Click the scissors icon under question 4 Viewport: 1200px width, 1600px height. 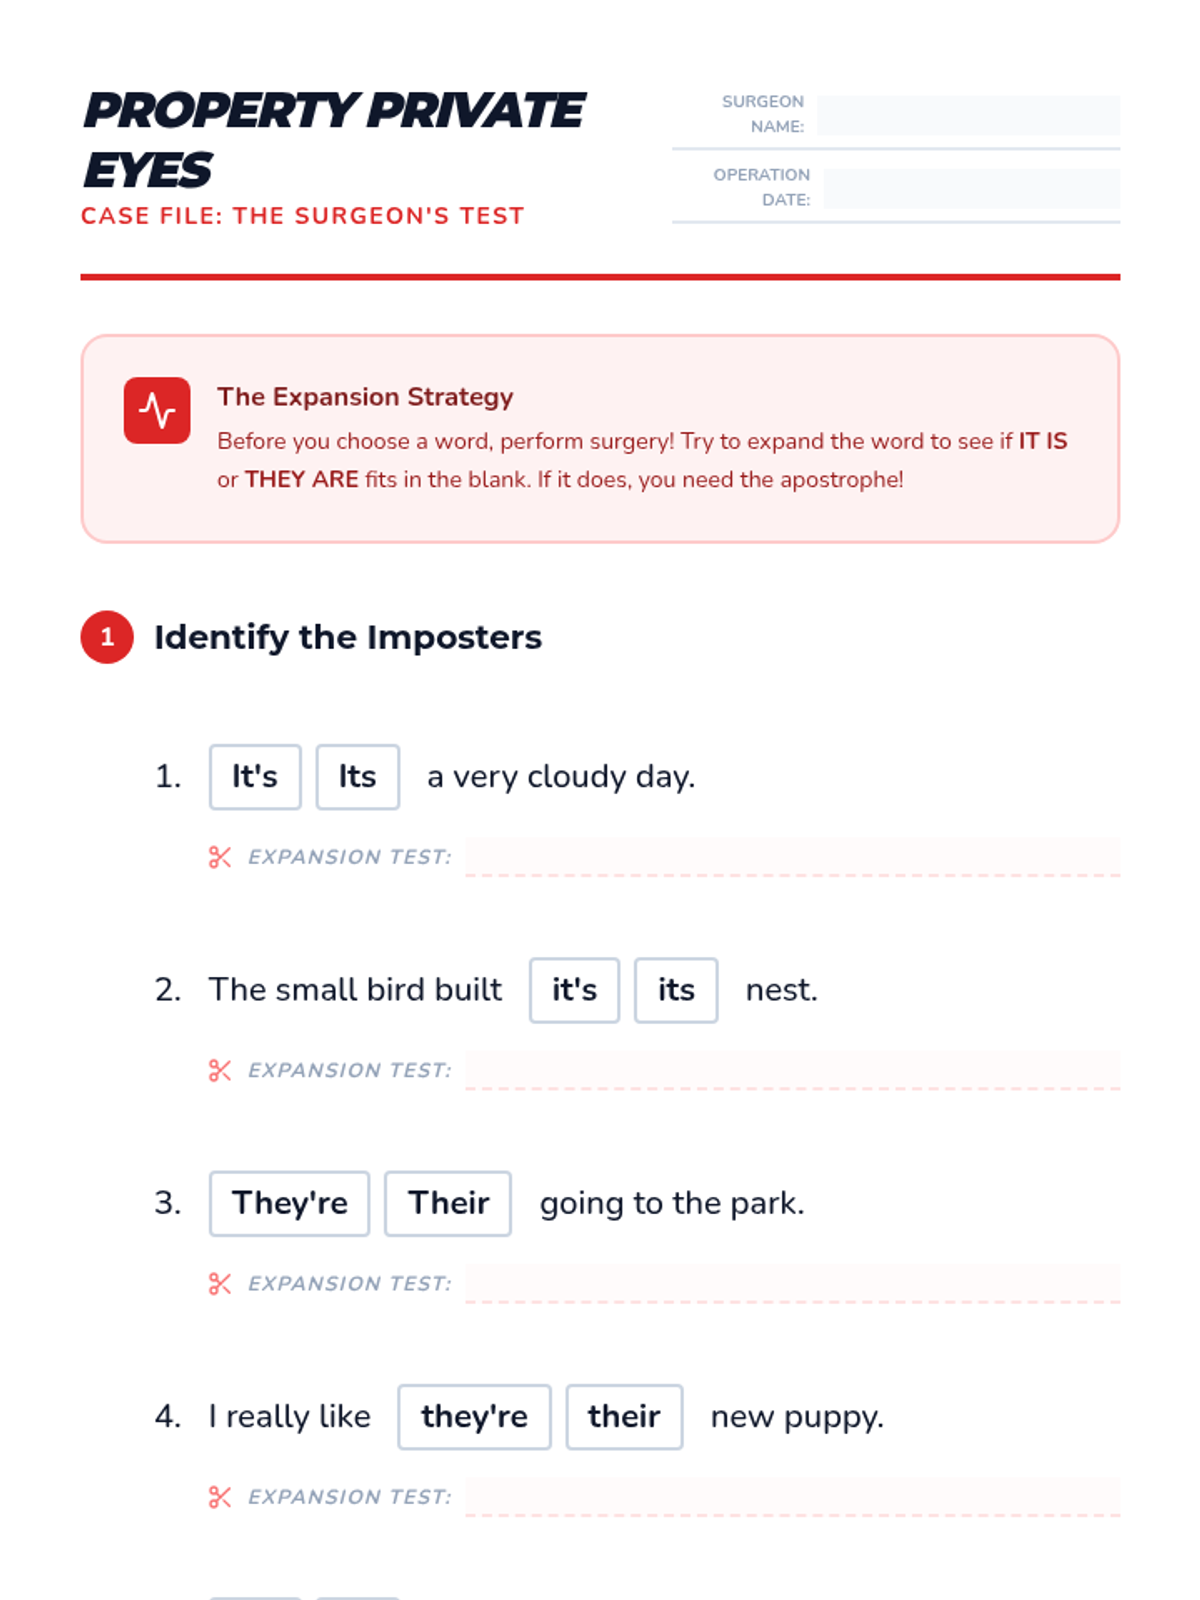pyautogui.click(x=220, y=1497)
